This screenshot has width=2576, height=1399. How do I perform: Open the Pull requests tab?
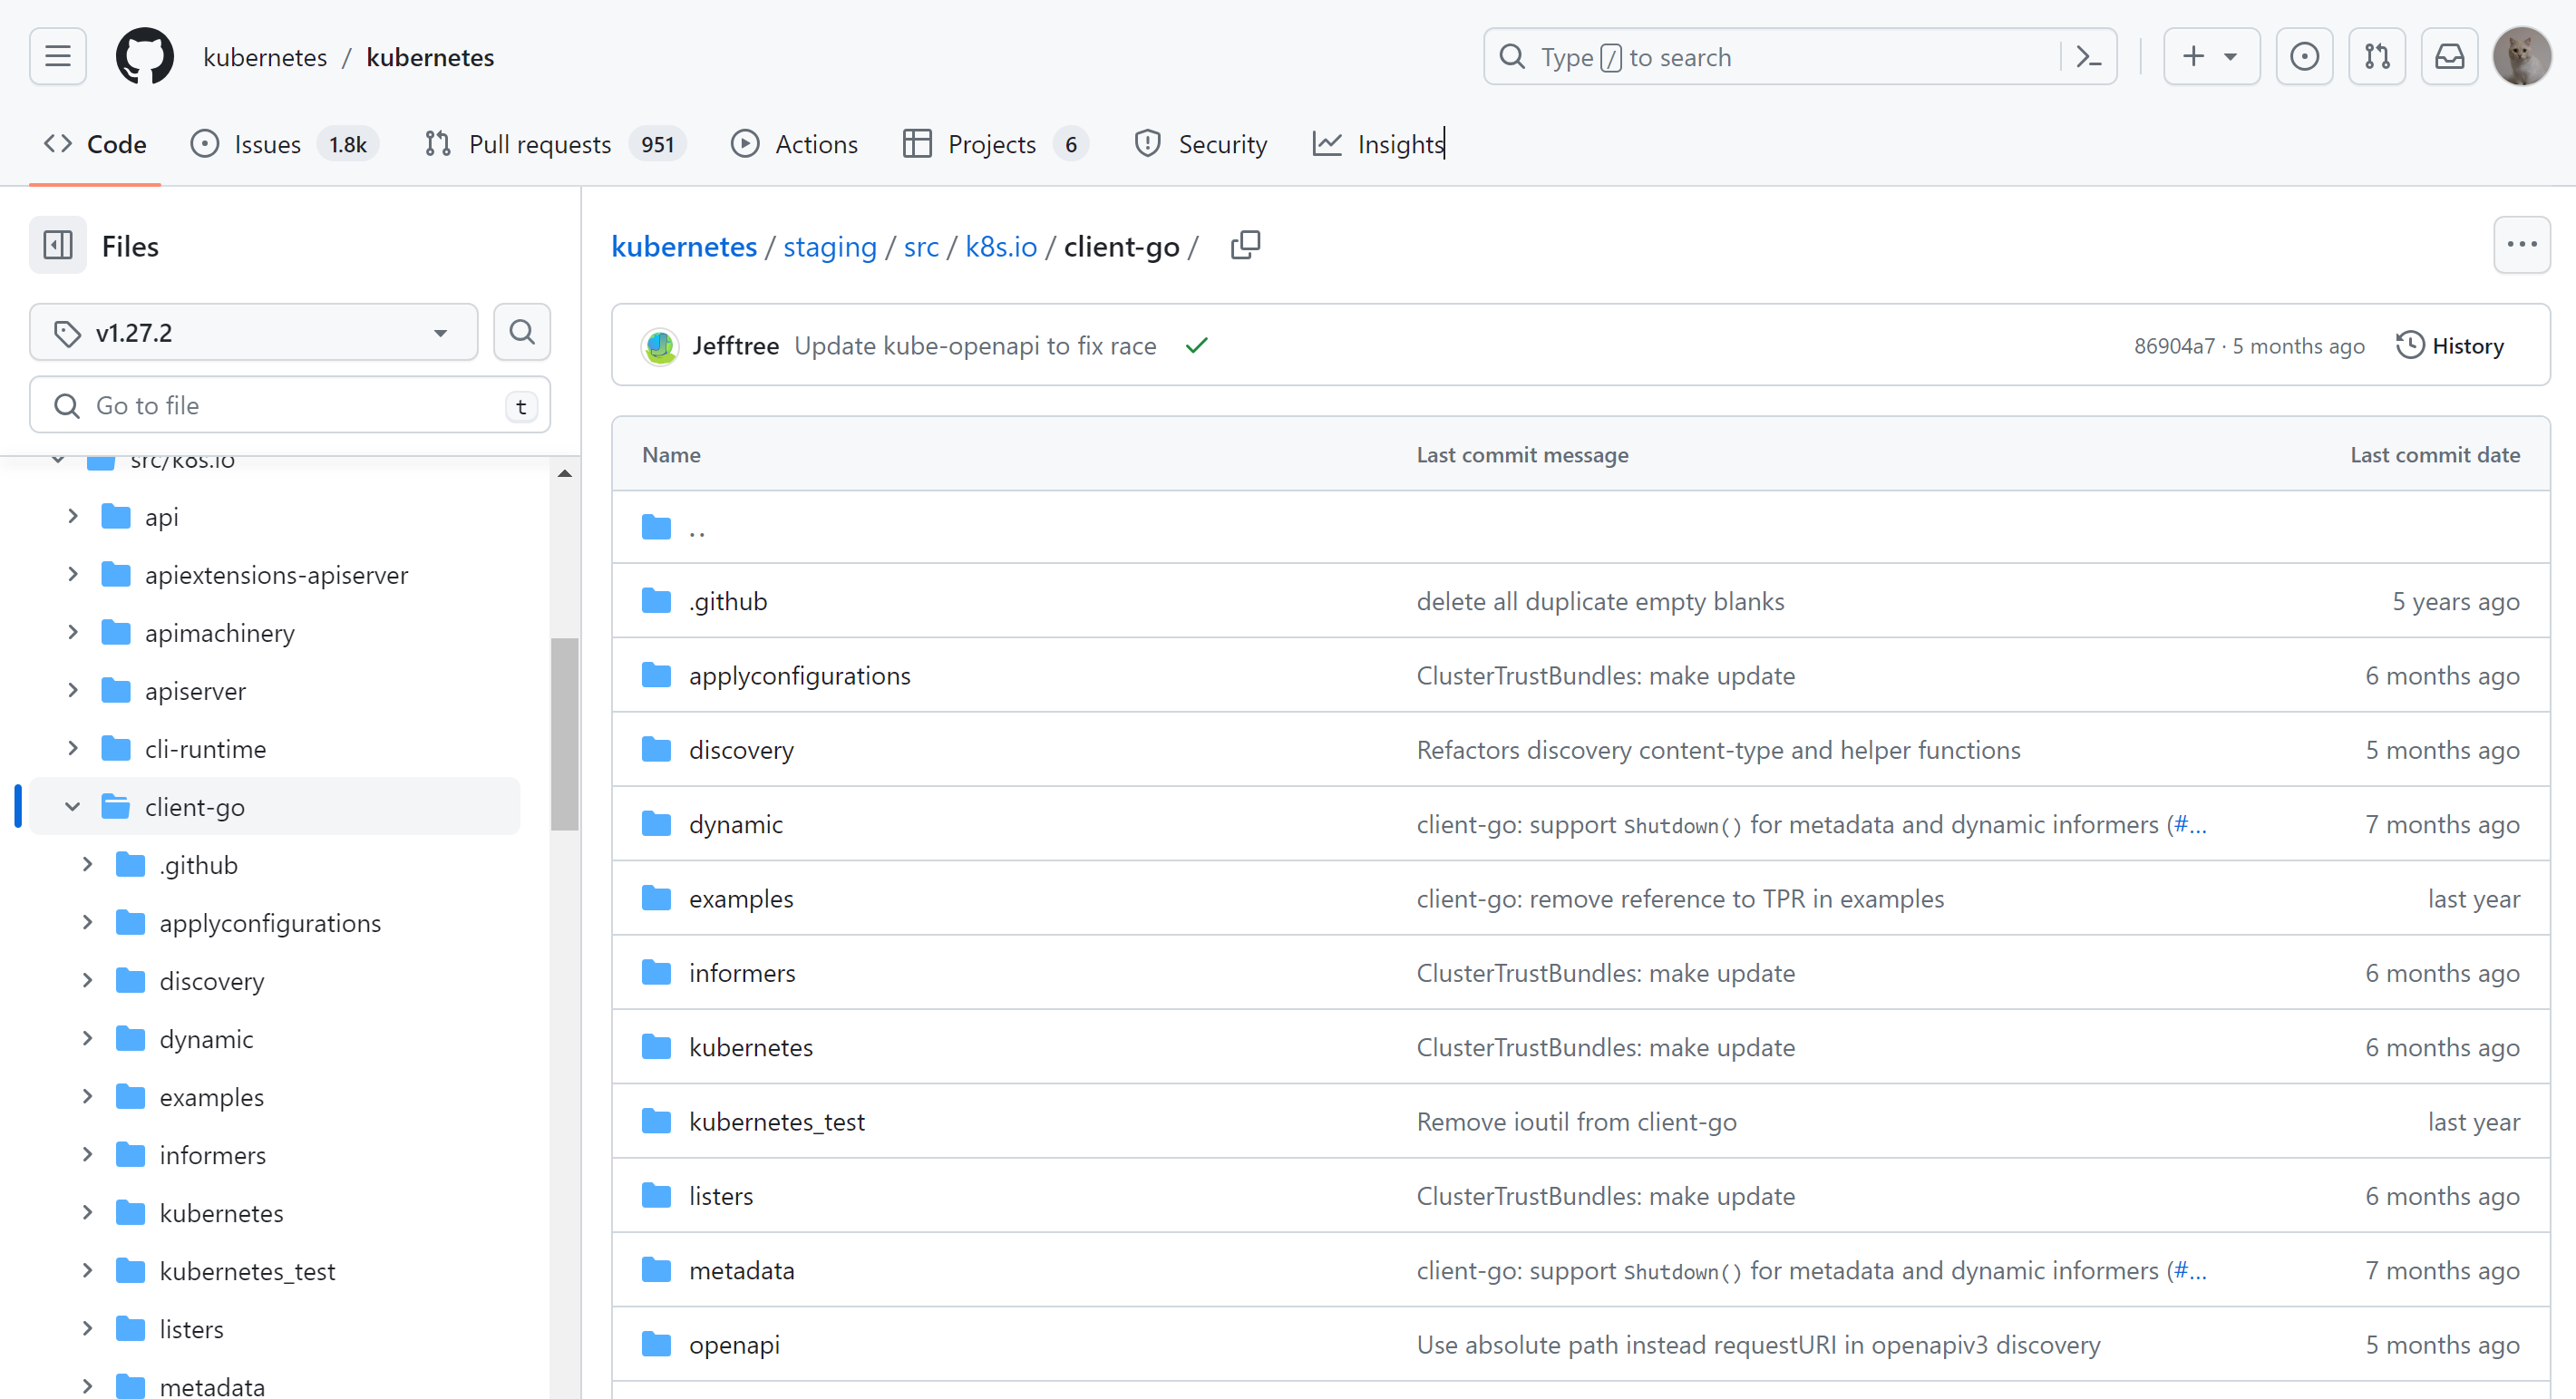click(555, 144)
